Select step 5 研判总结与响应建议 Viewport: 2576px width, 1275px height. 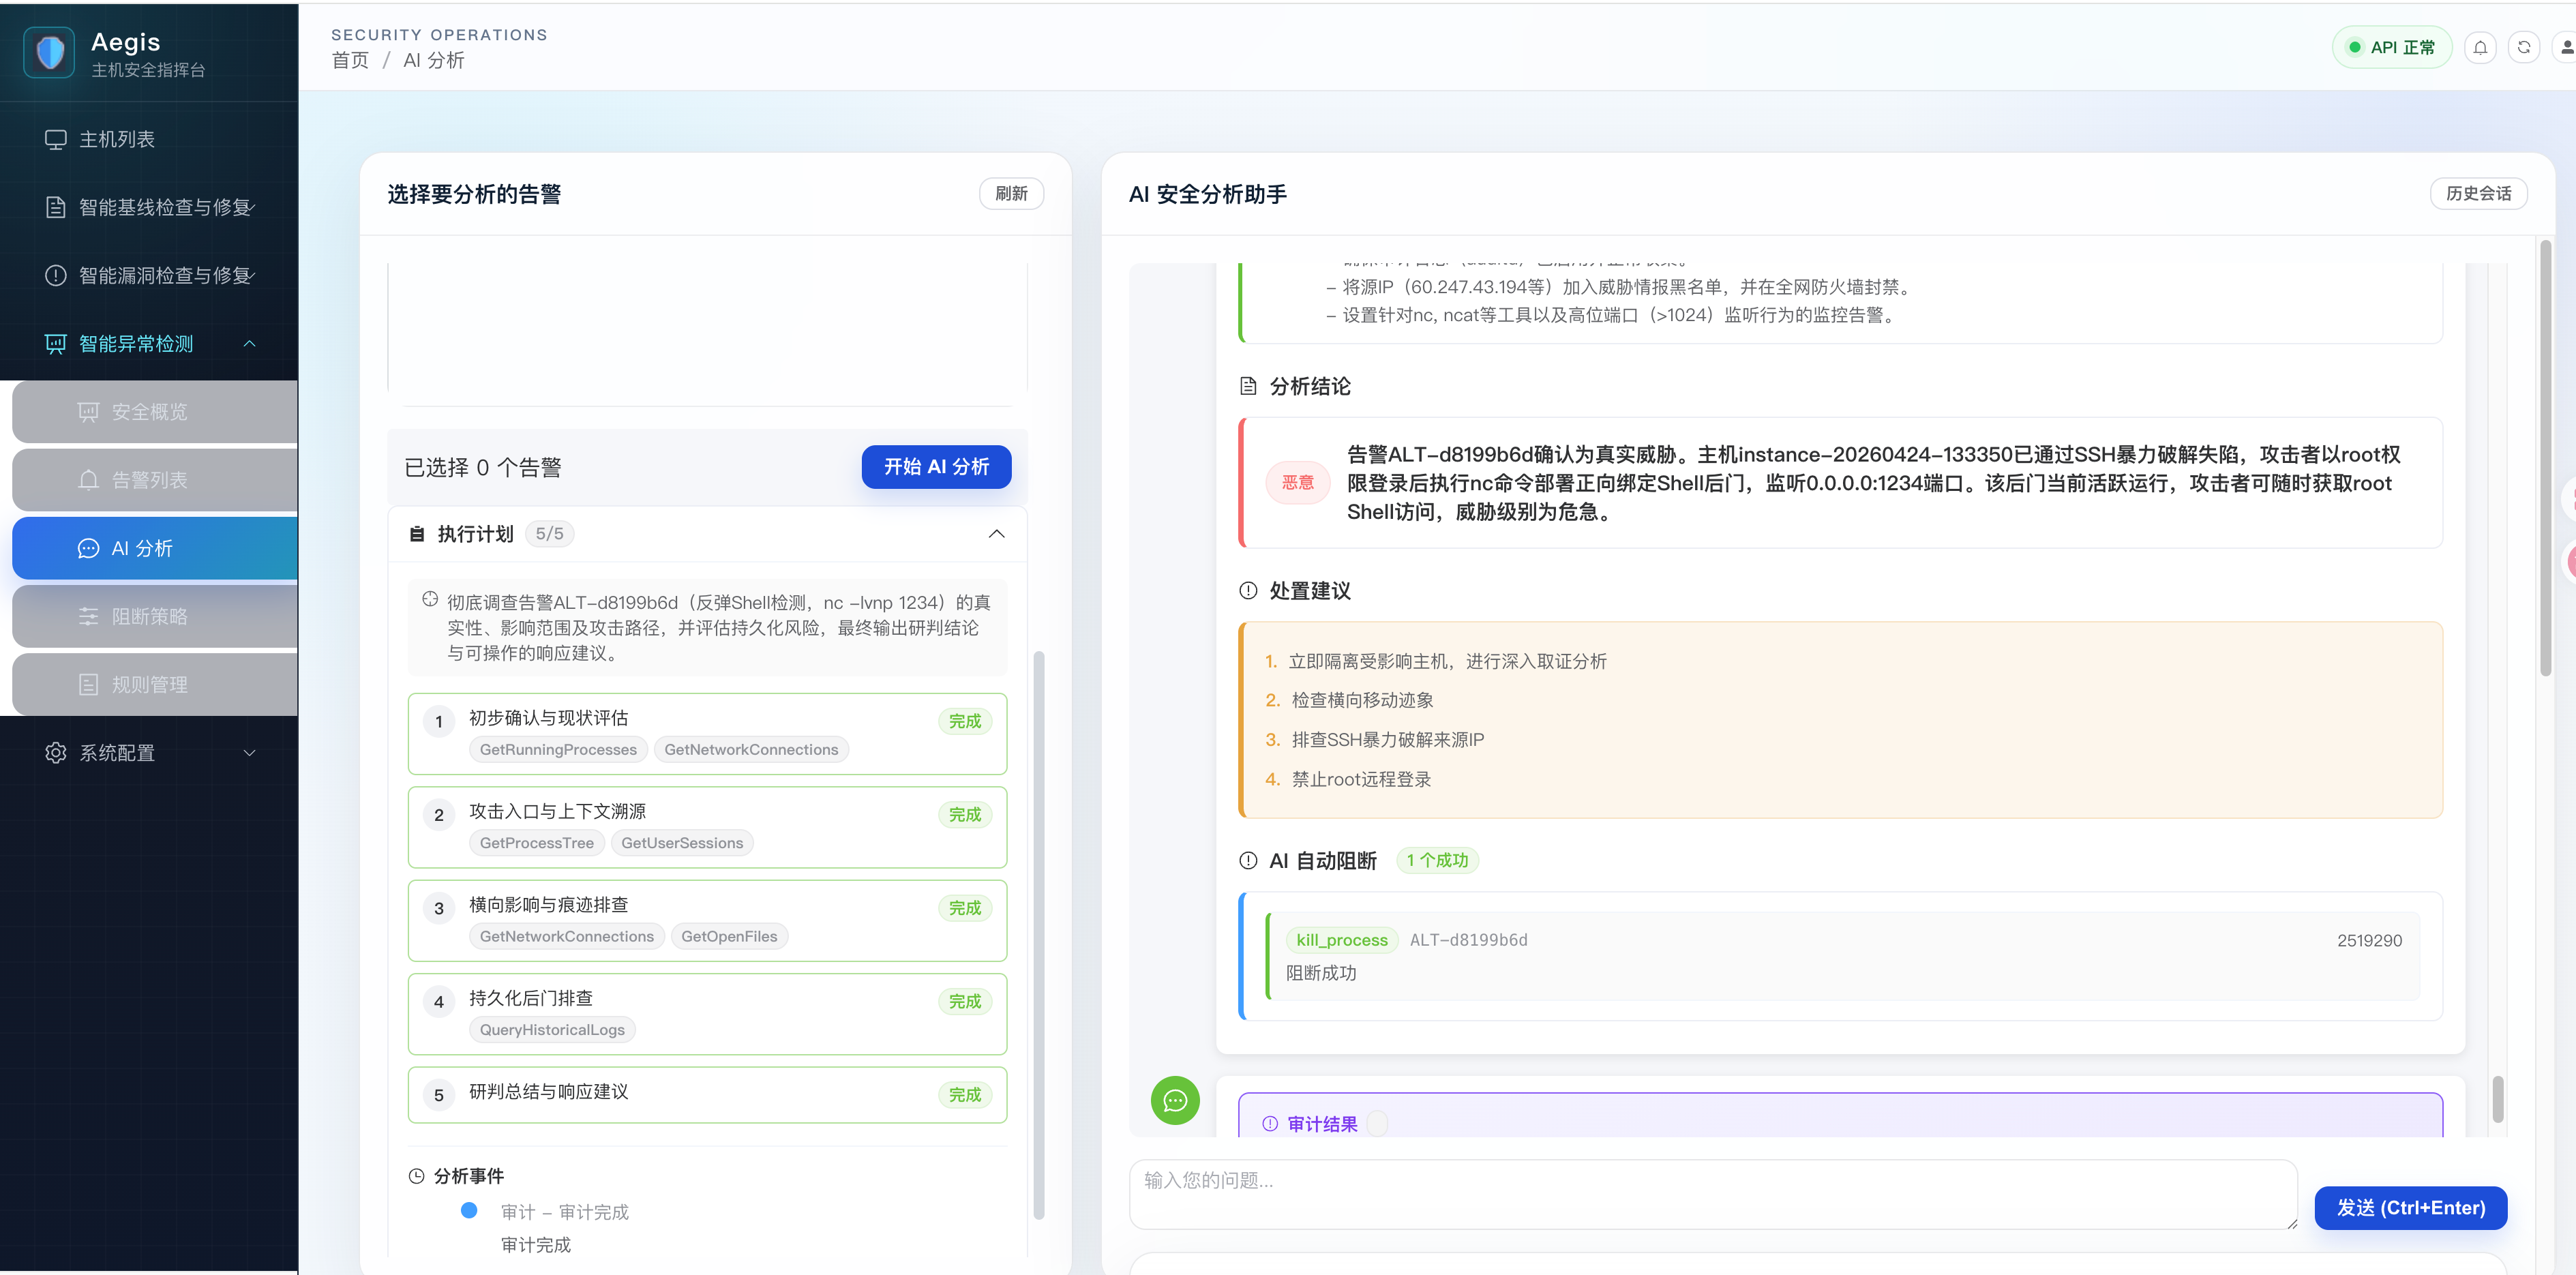click(x=707, y=1095)
